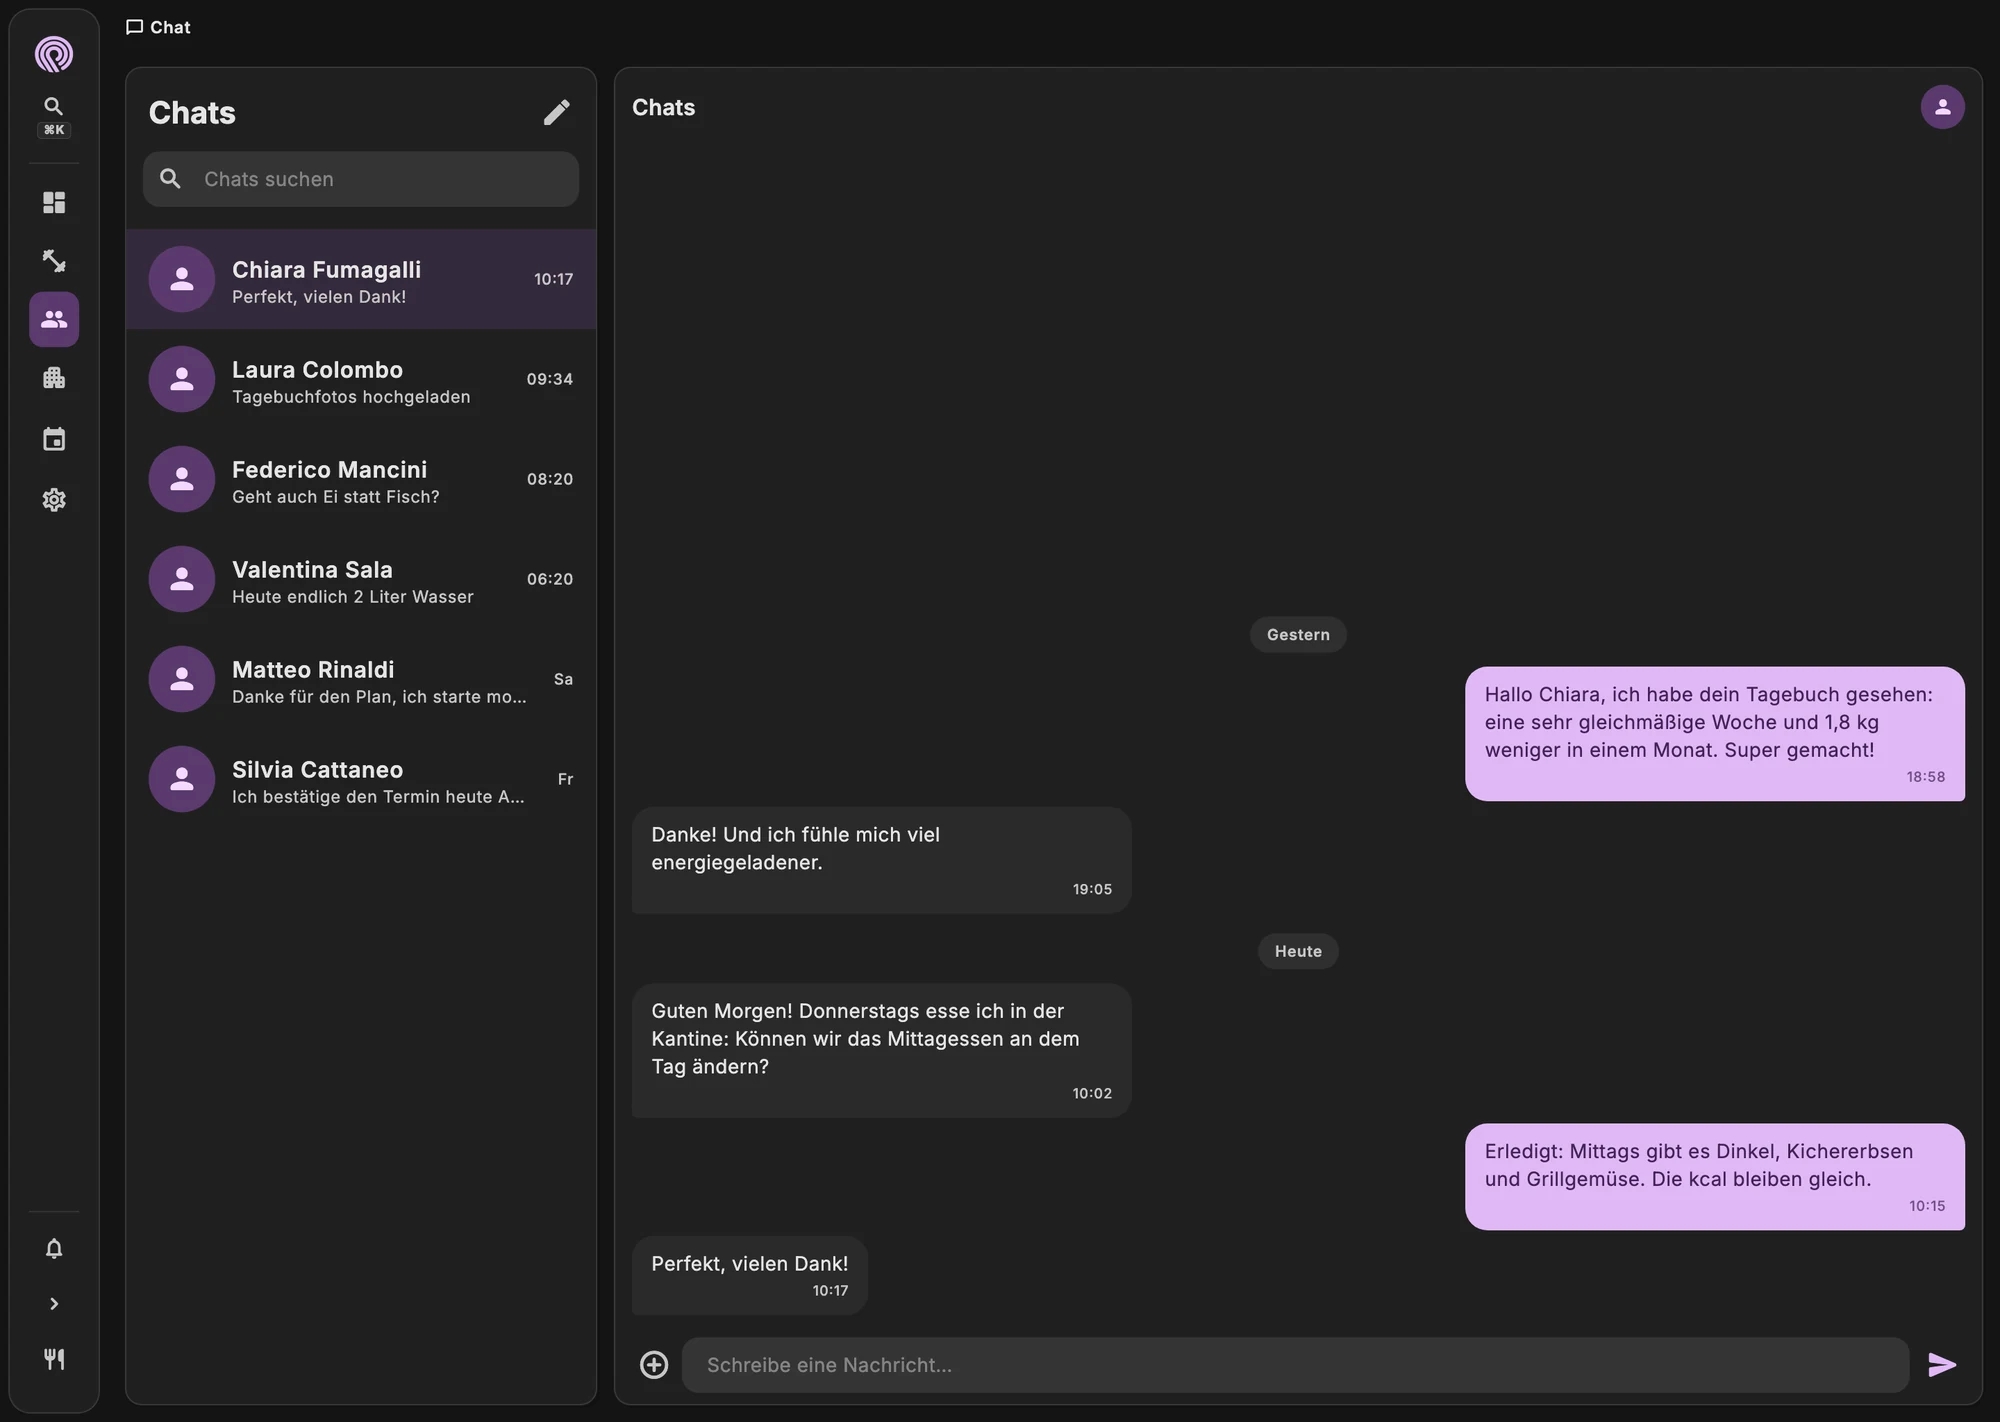Click the Schreibe eine Nachricht input

[x=1295, y=1365]
